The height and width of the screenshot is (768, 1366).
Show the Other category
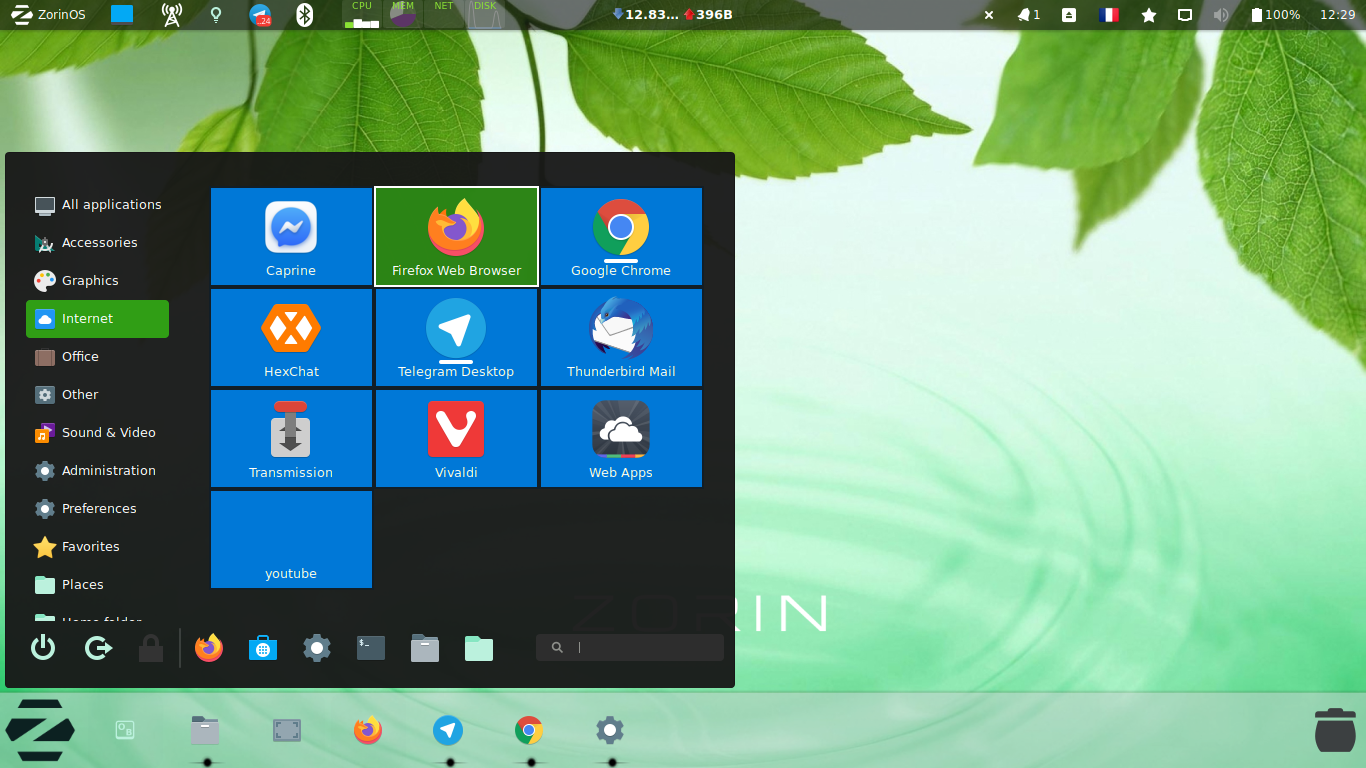click(97, 395)
